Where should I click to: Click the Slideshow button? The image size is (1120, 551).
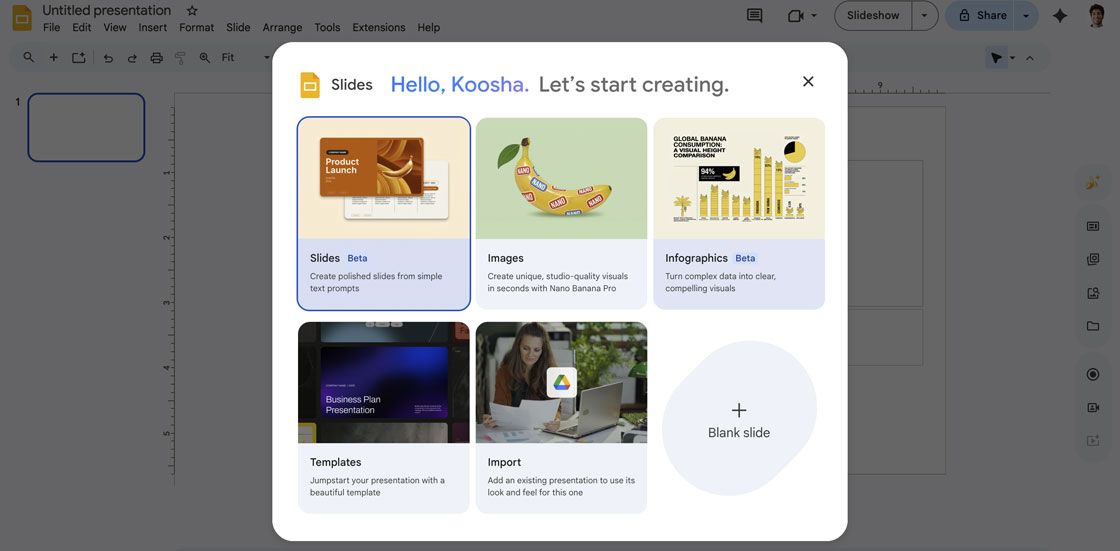873,16
